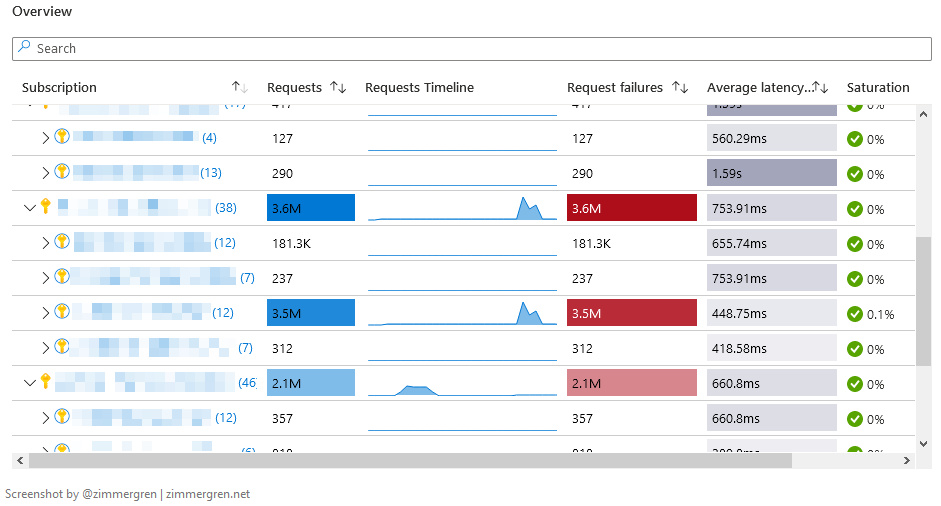Click sort arrows beside Requests header
The width and height of the screenshot is (941, 506).
(338, 88)
